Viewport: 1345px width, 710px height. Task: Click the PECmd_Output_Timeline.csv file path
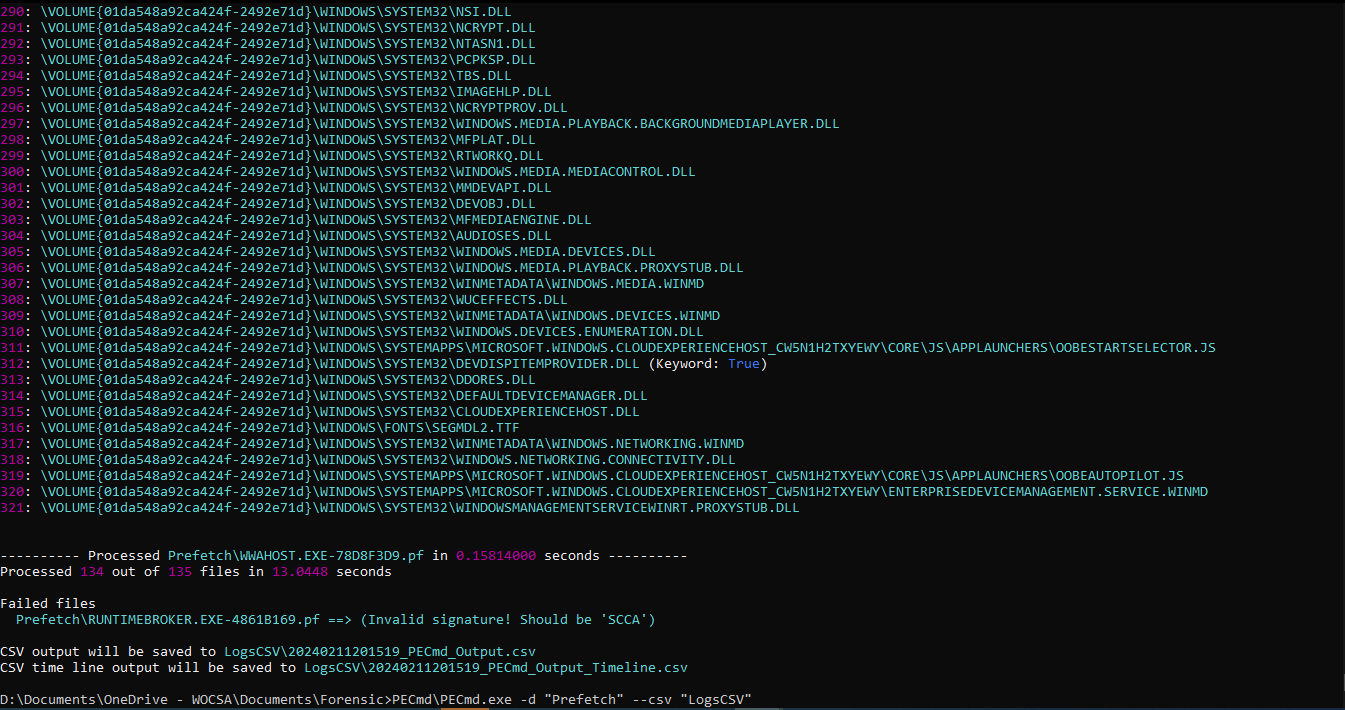coord(496,668)
